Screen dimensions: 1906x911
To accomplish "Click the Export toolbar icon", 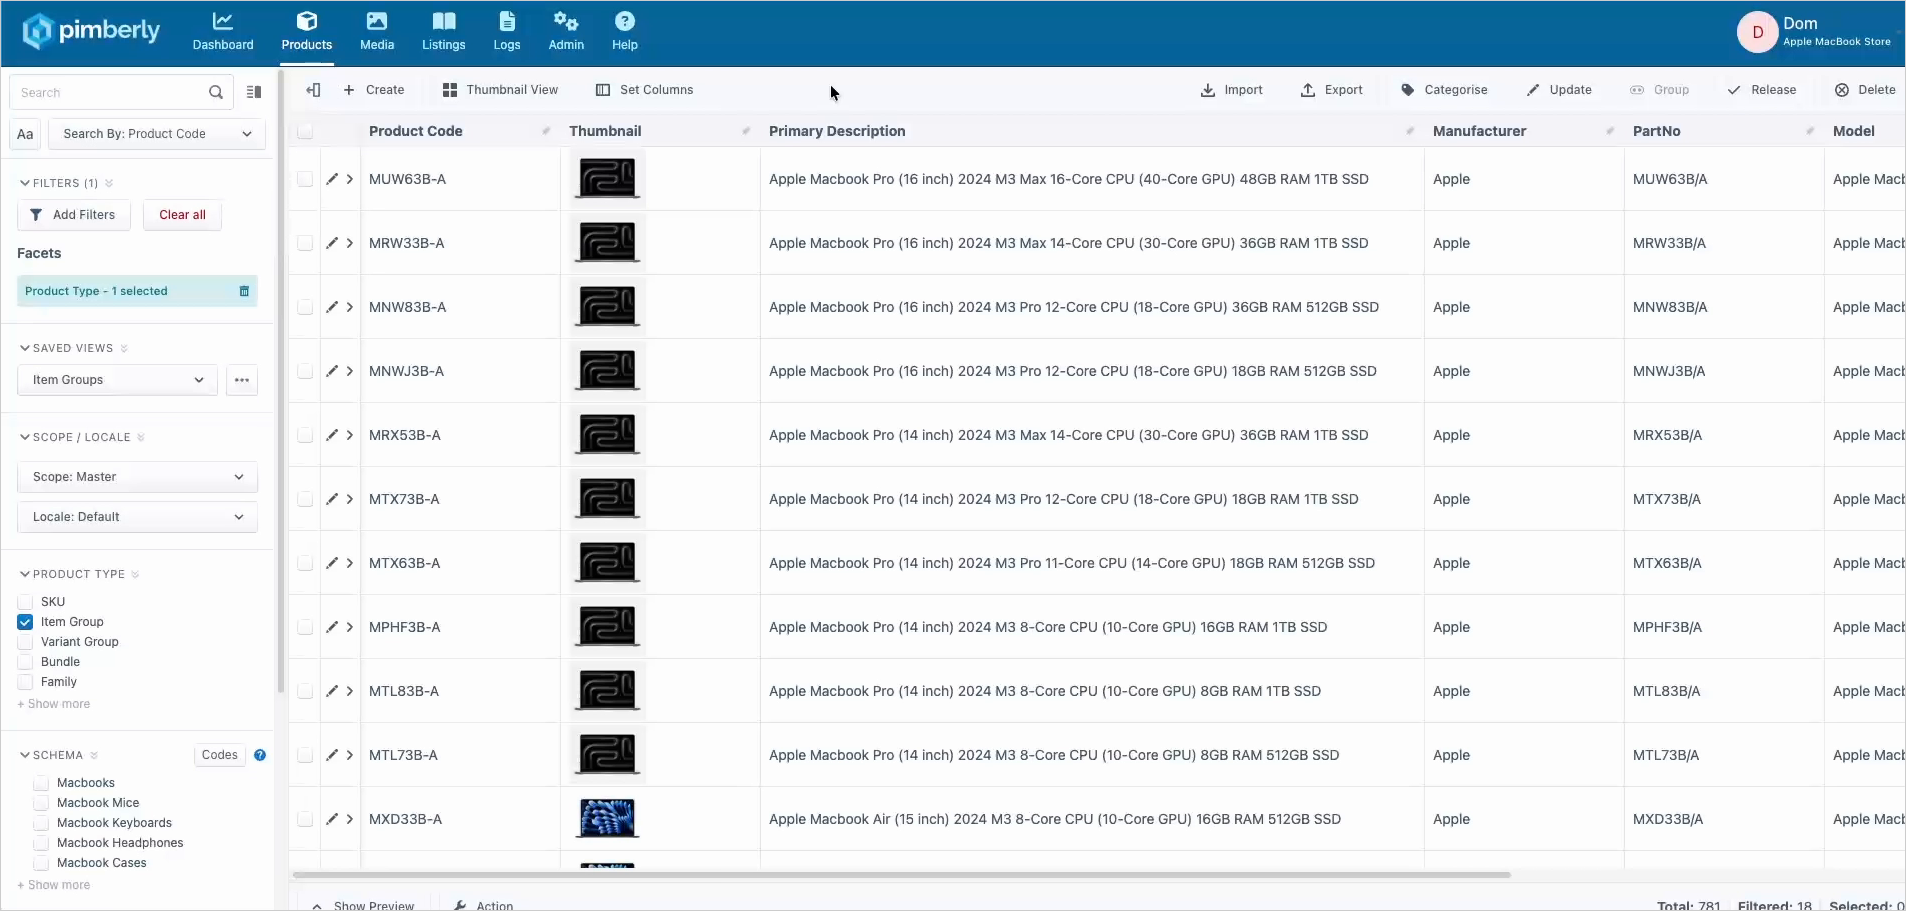I will click(x=1308, y=90).
